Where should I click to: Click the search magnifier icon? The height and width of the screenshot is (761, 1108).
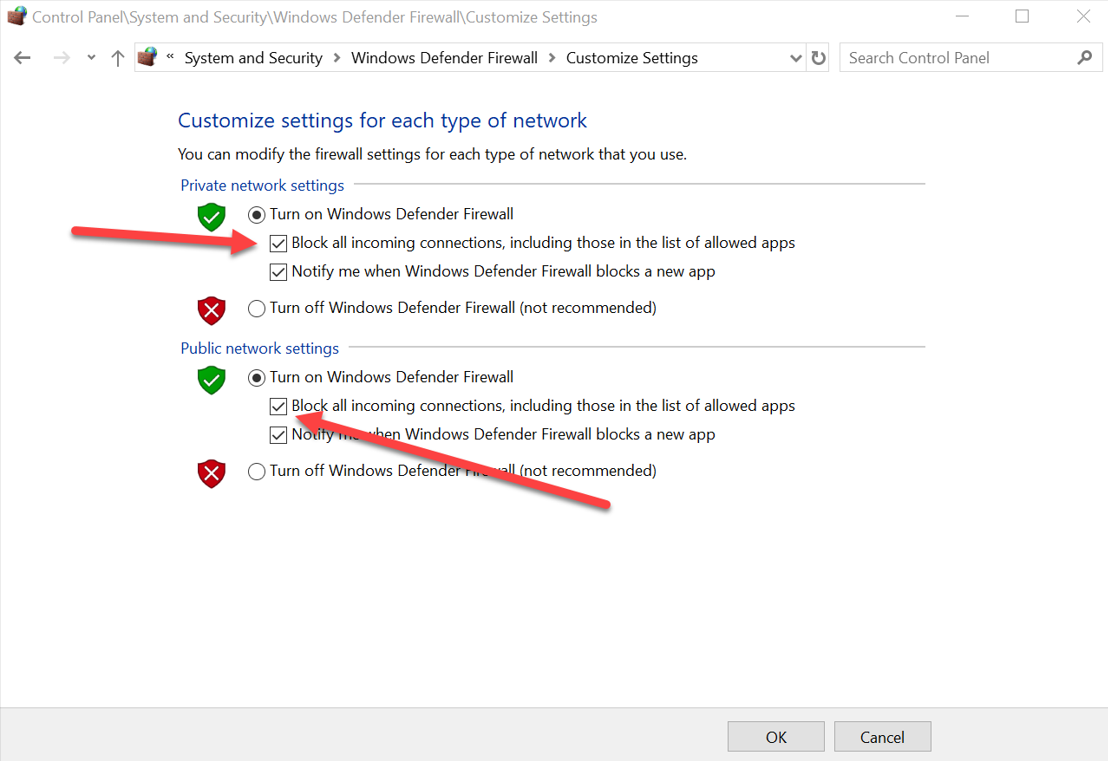1085,58
